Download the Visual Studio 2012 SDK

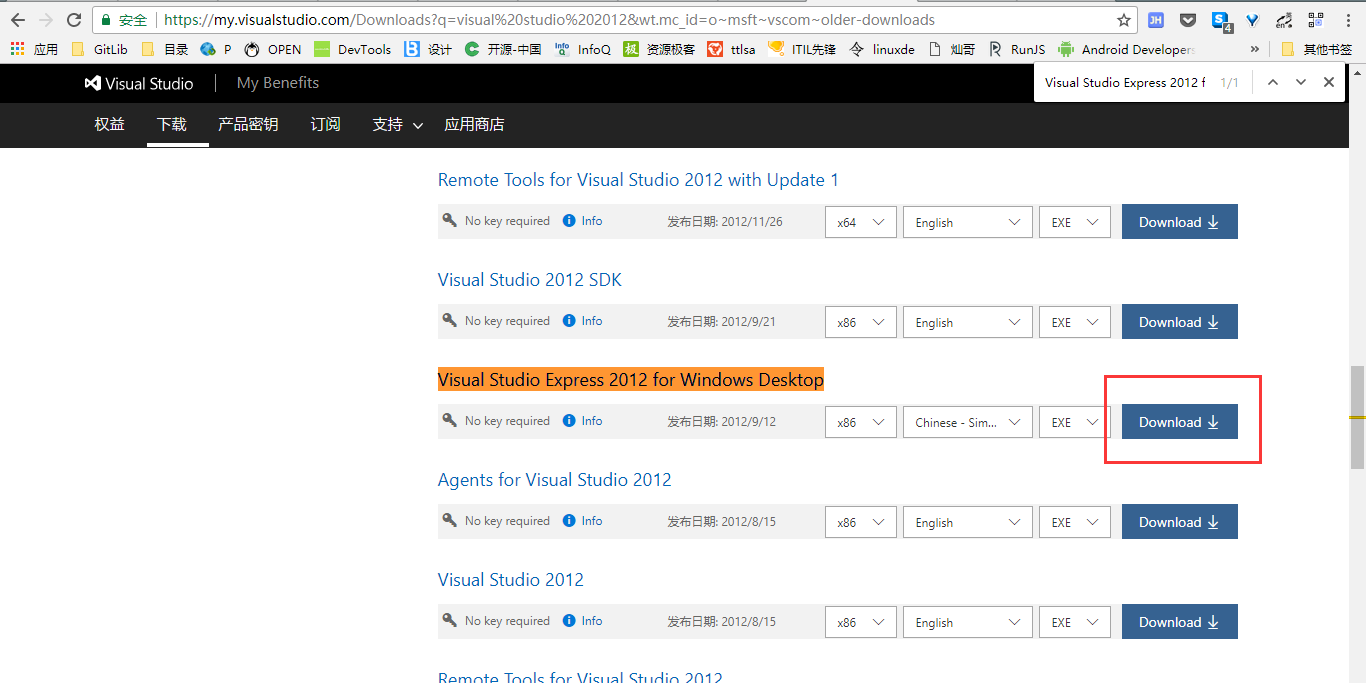(x=1180, y=322)
